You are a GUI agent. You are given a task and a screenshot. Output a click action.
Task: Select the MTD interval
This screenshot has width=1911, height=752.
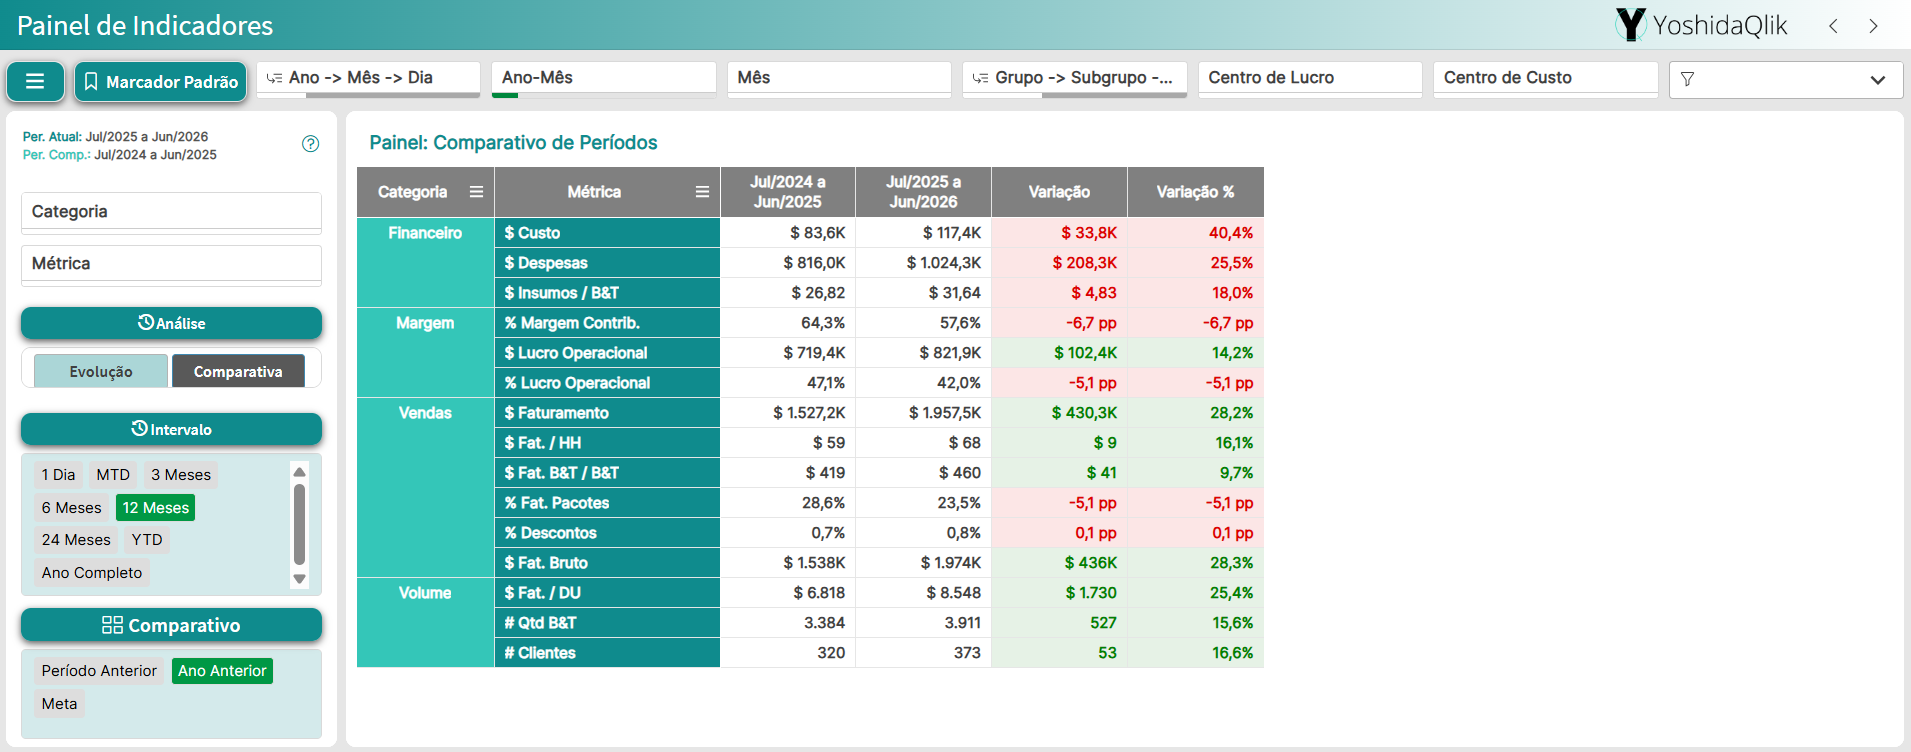(113, 475)
